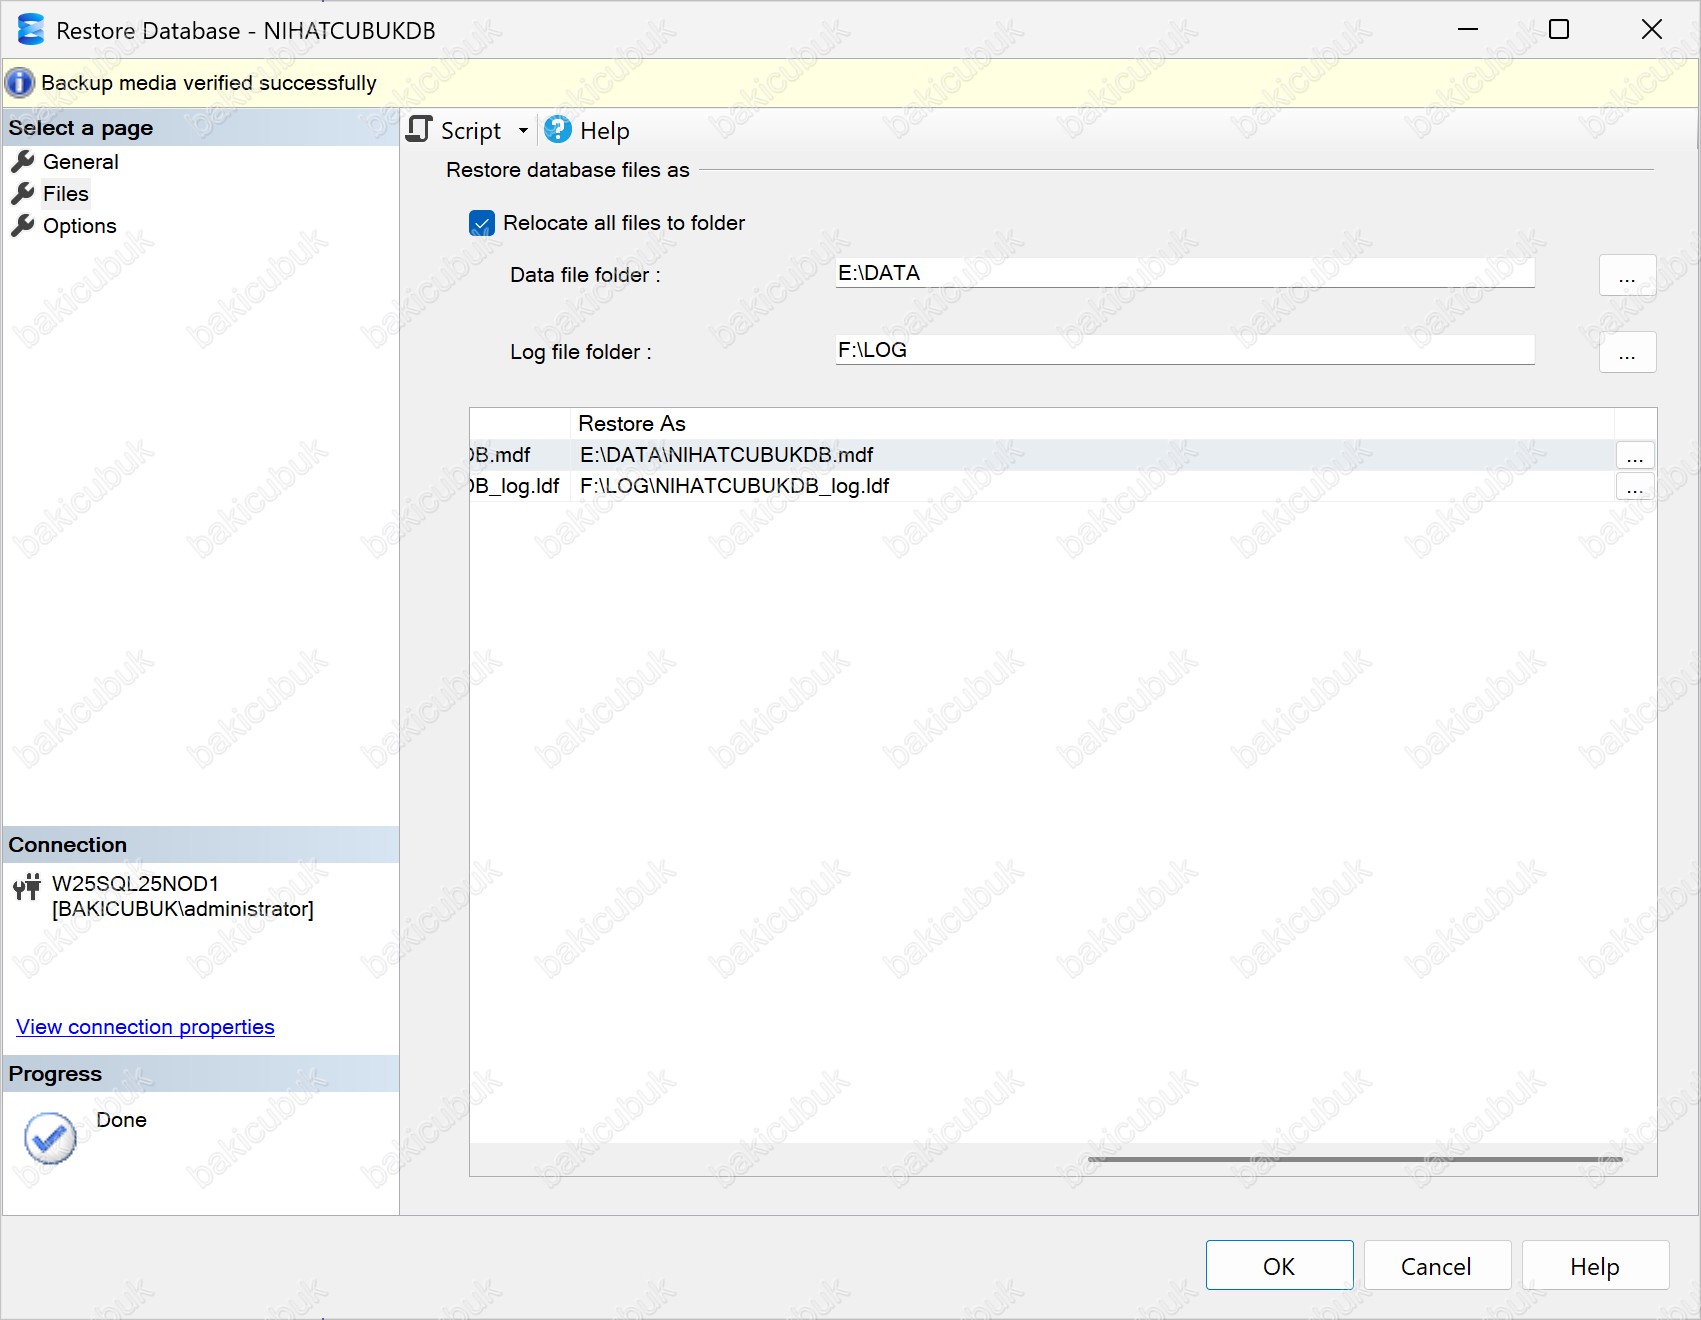The height and width of the screenshot is (1320, 1701).
Task: Click the blue Help question mark icon
Action: (558, 130)
